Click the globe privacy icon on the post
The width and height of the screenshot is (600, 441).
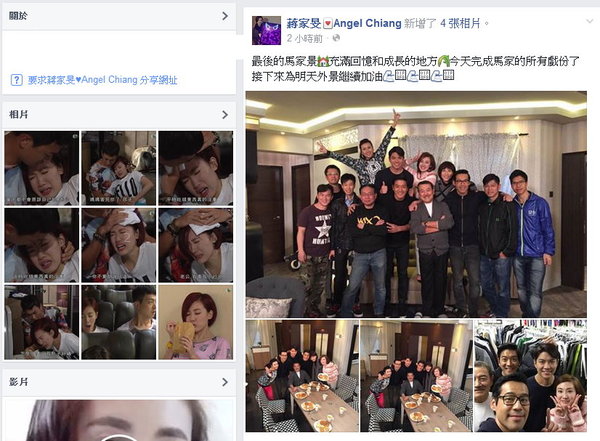[336, 38]
